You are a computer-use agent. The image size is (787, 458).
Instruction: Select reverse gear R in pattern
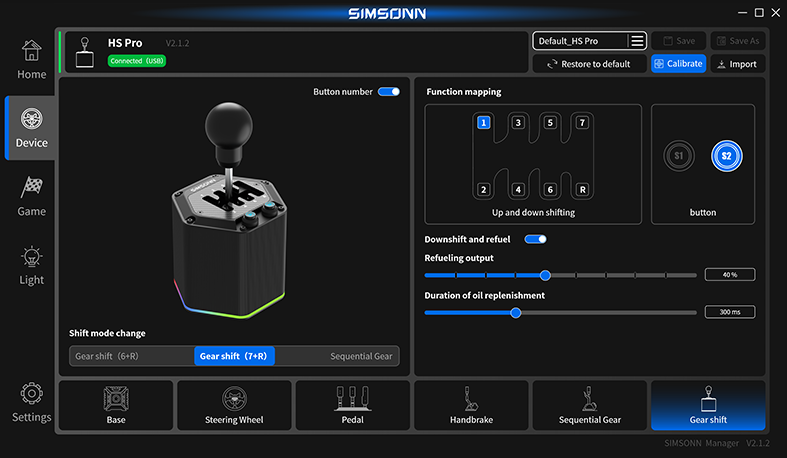582,190
